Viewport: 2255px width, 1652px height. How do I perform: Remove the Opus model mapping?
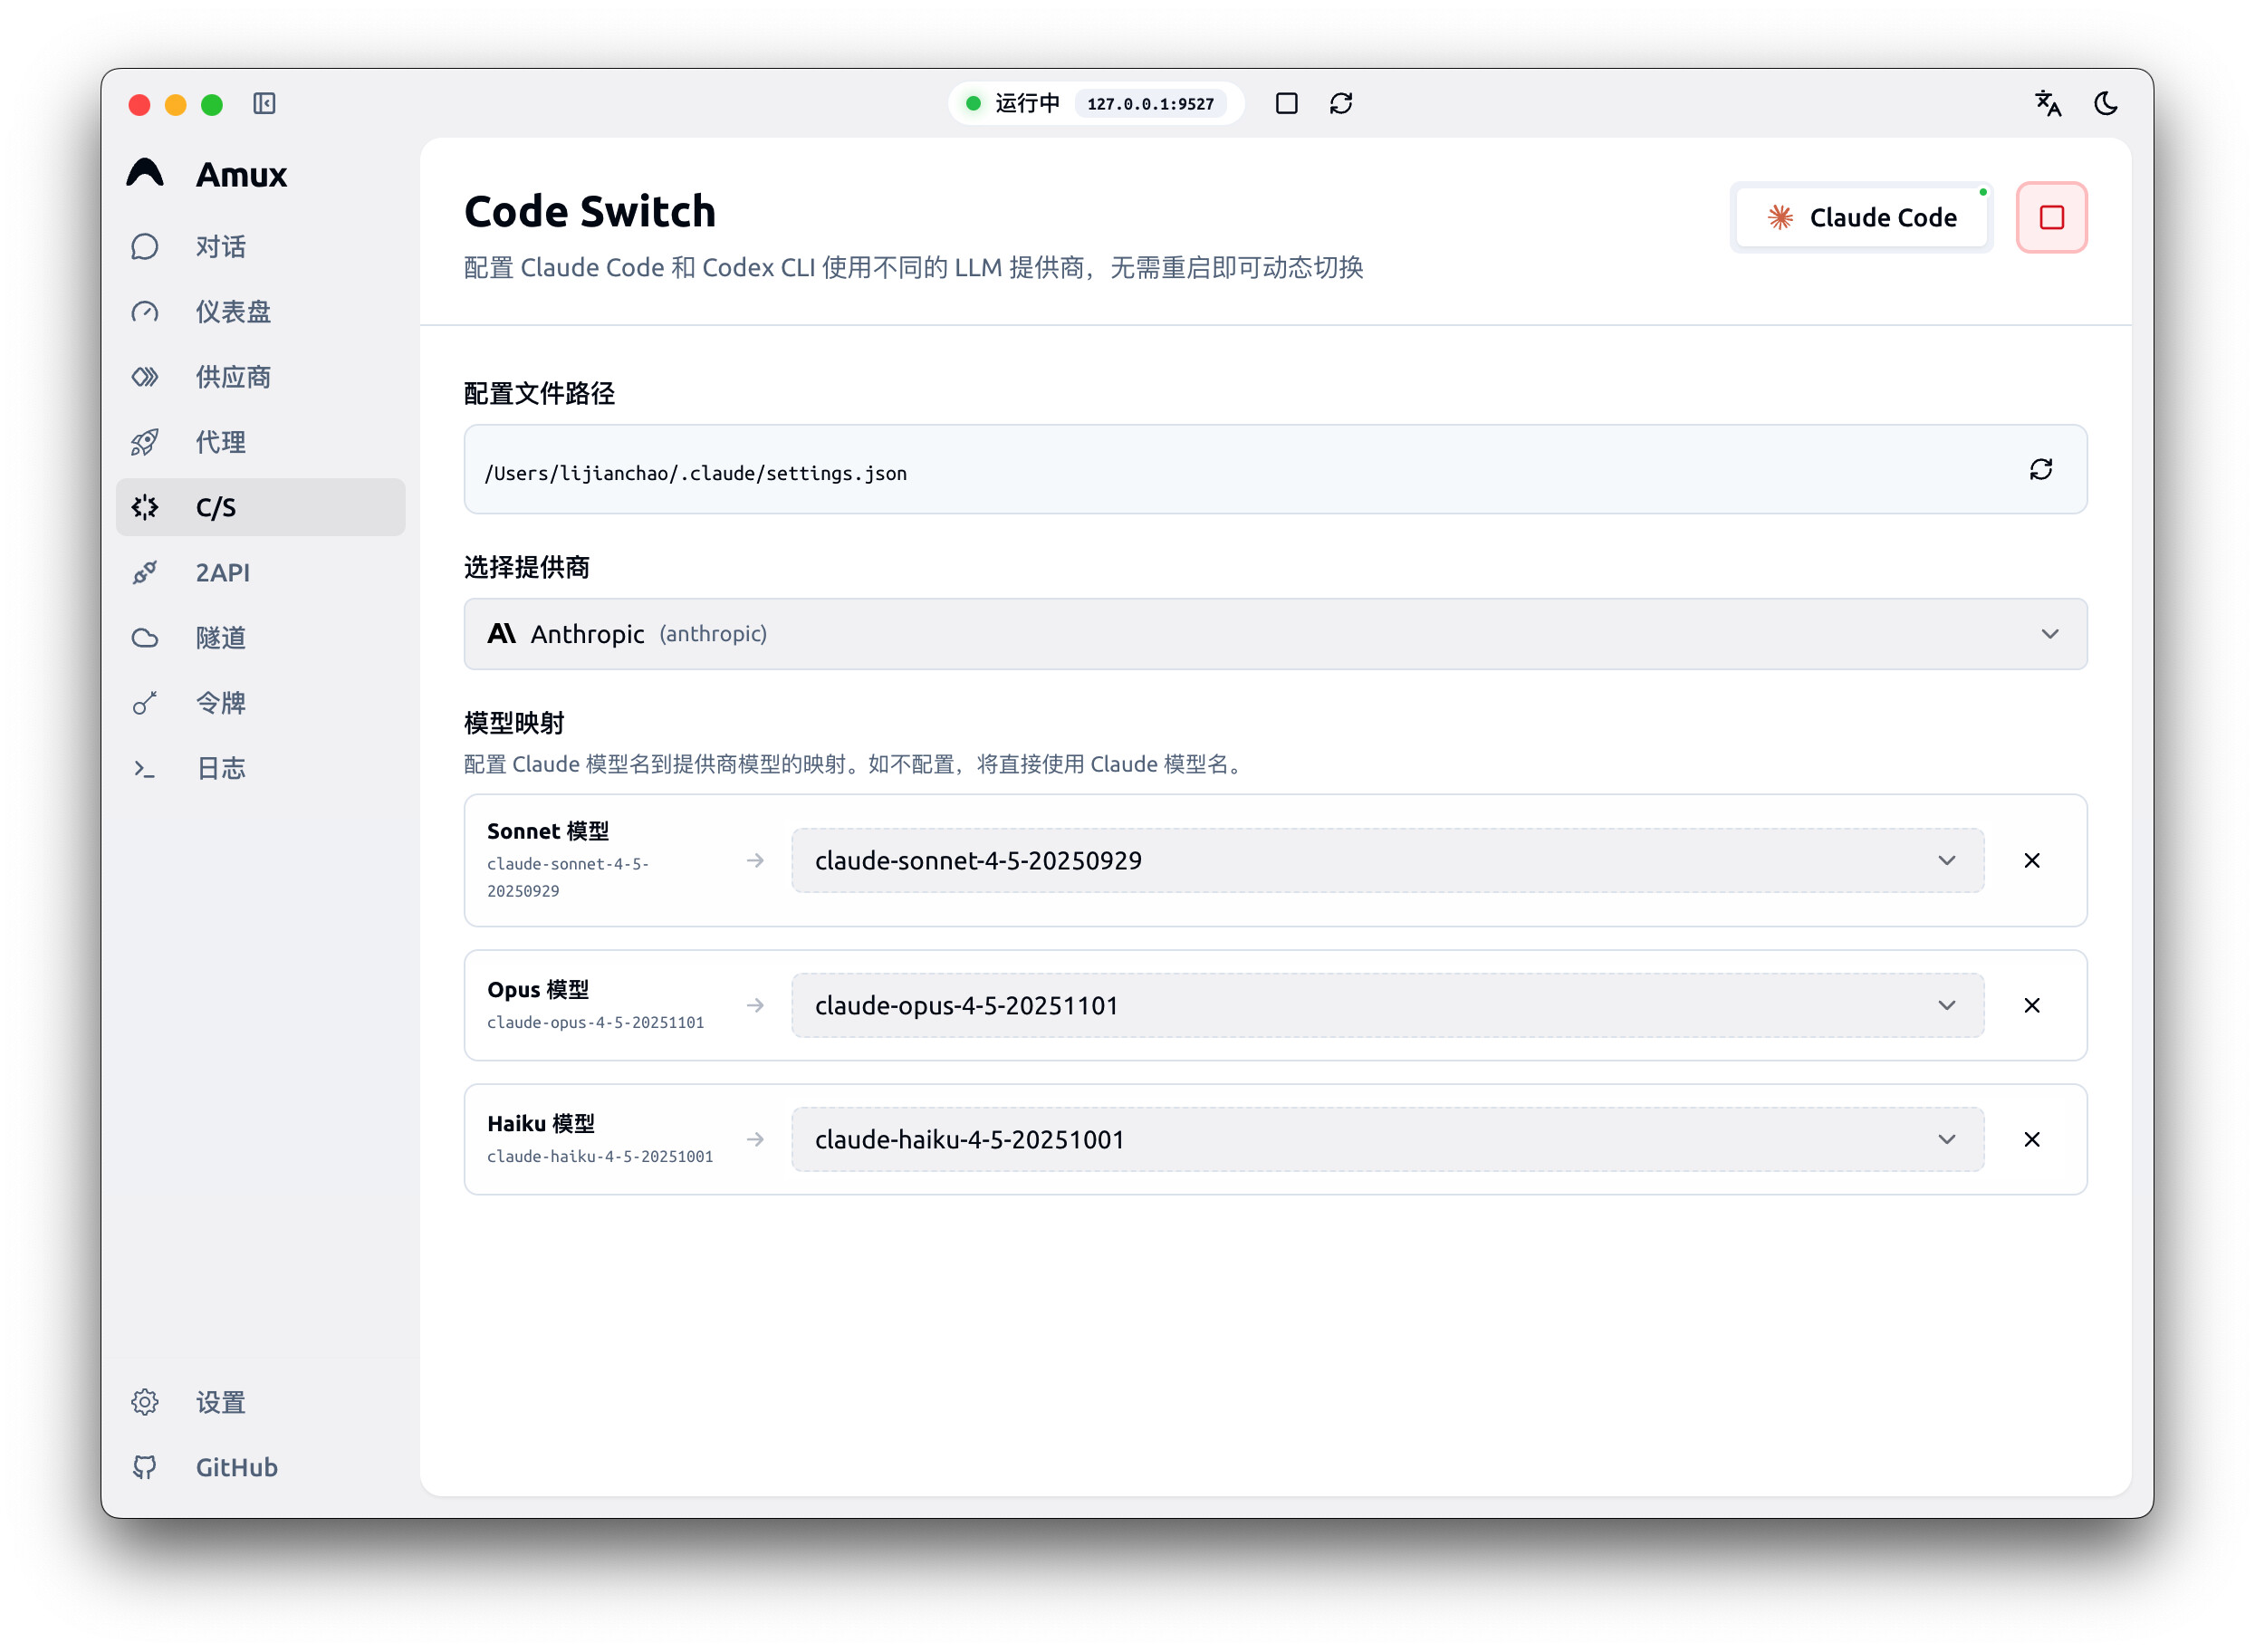tap(2031, 1006)
